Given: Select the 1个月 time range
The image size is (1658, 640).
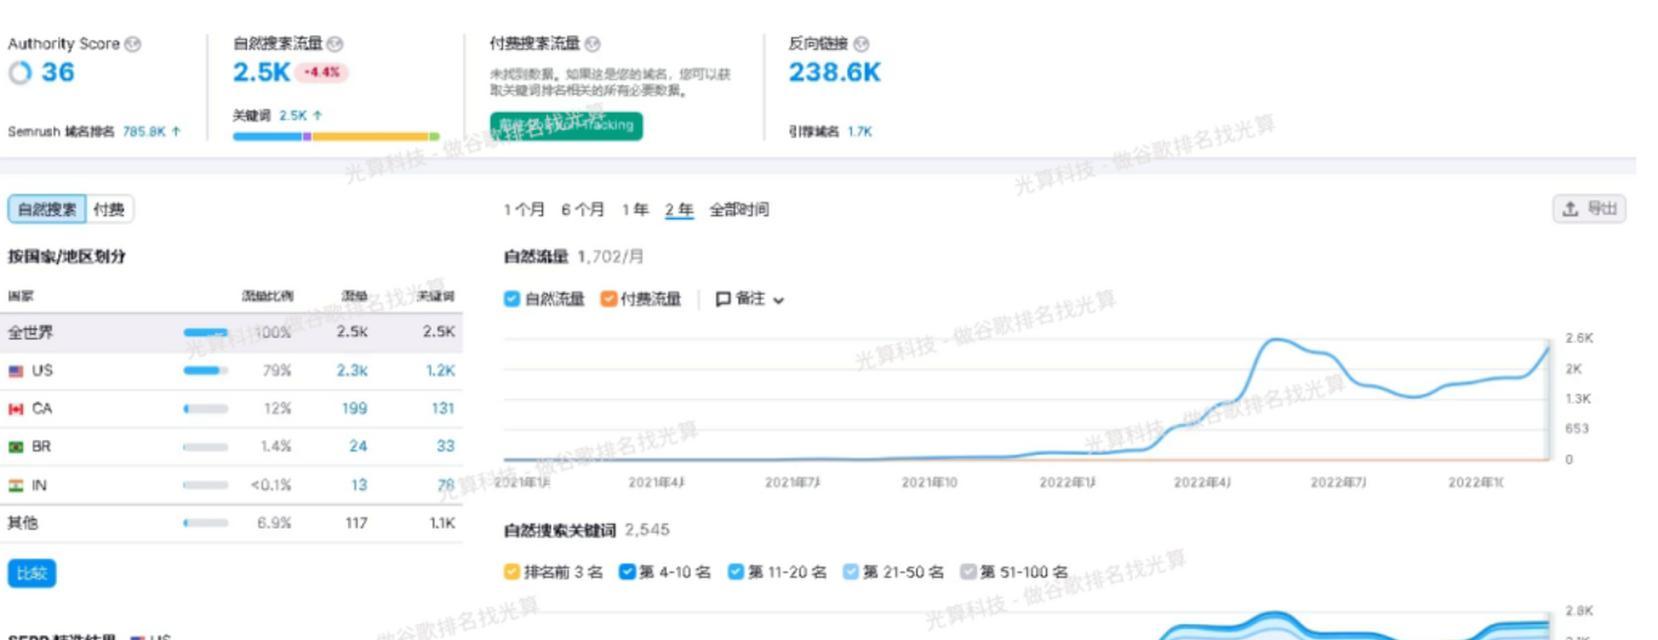Looking at the screenshot, I should (x=524, y=209).
